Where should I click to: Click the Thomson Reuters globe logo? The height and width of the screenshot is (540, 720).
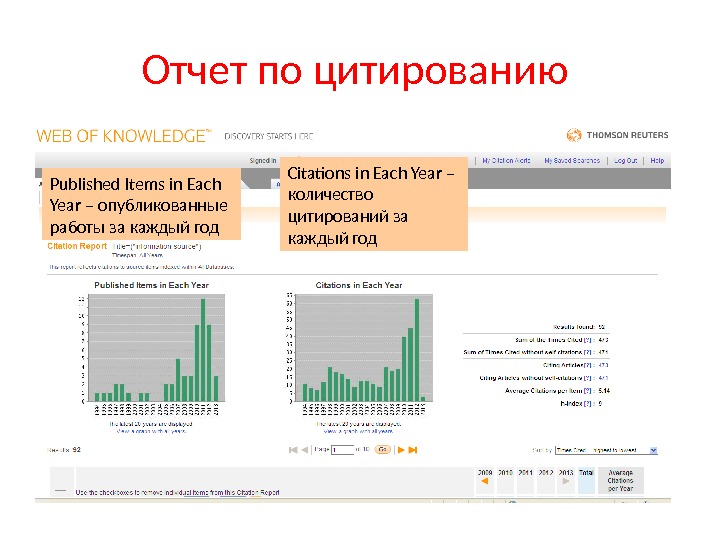tap(574, 135)
